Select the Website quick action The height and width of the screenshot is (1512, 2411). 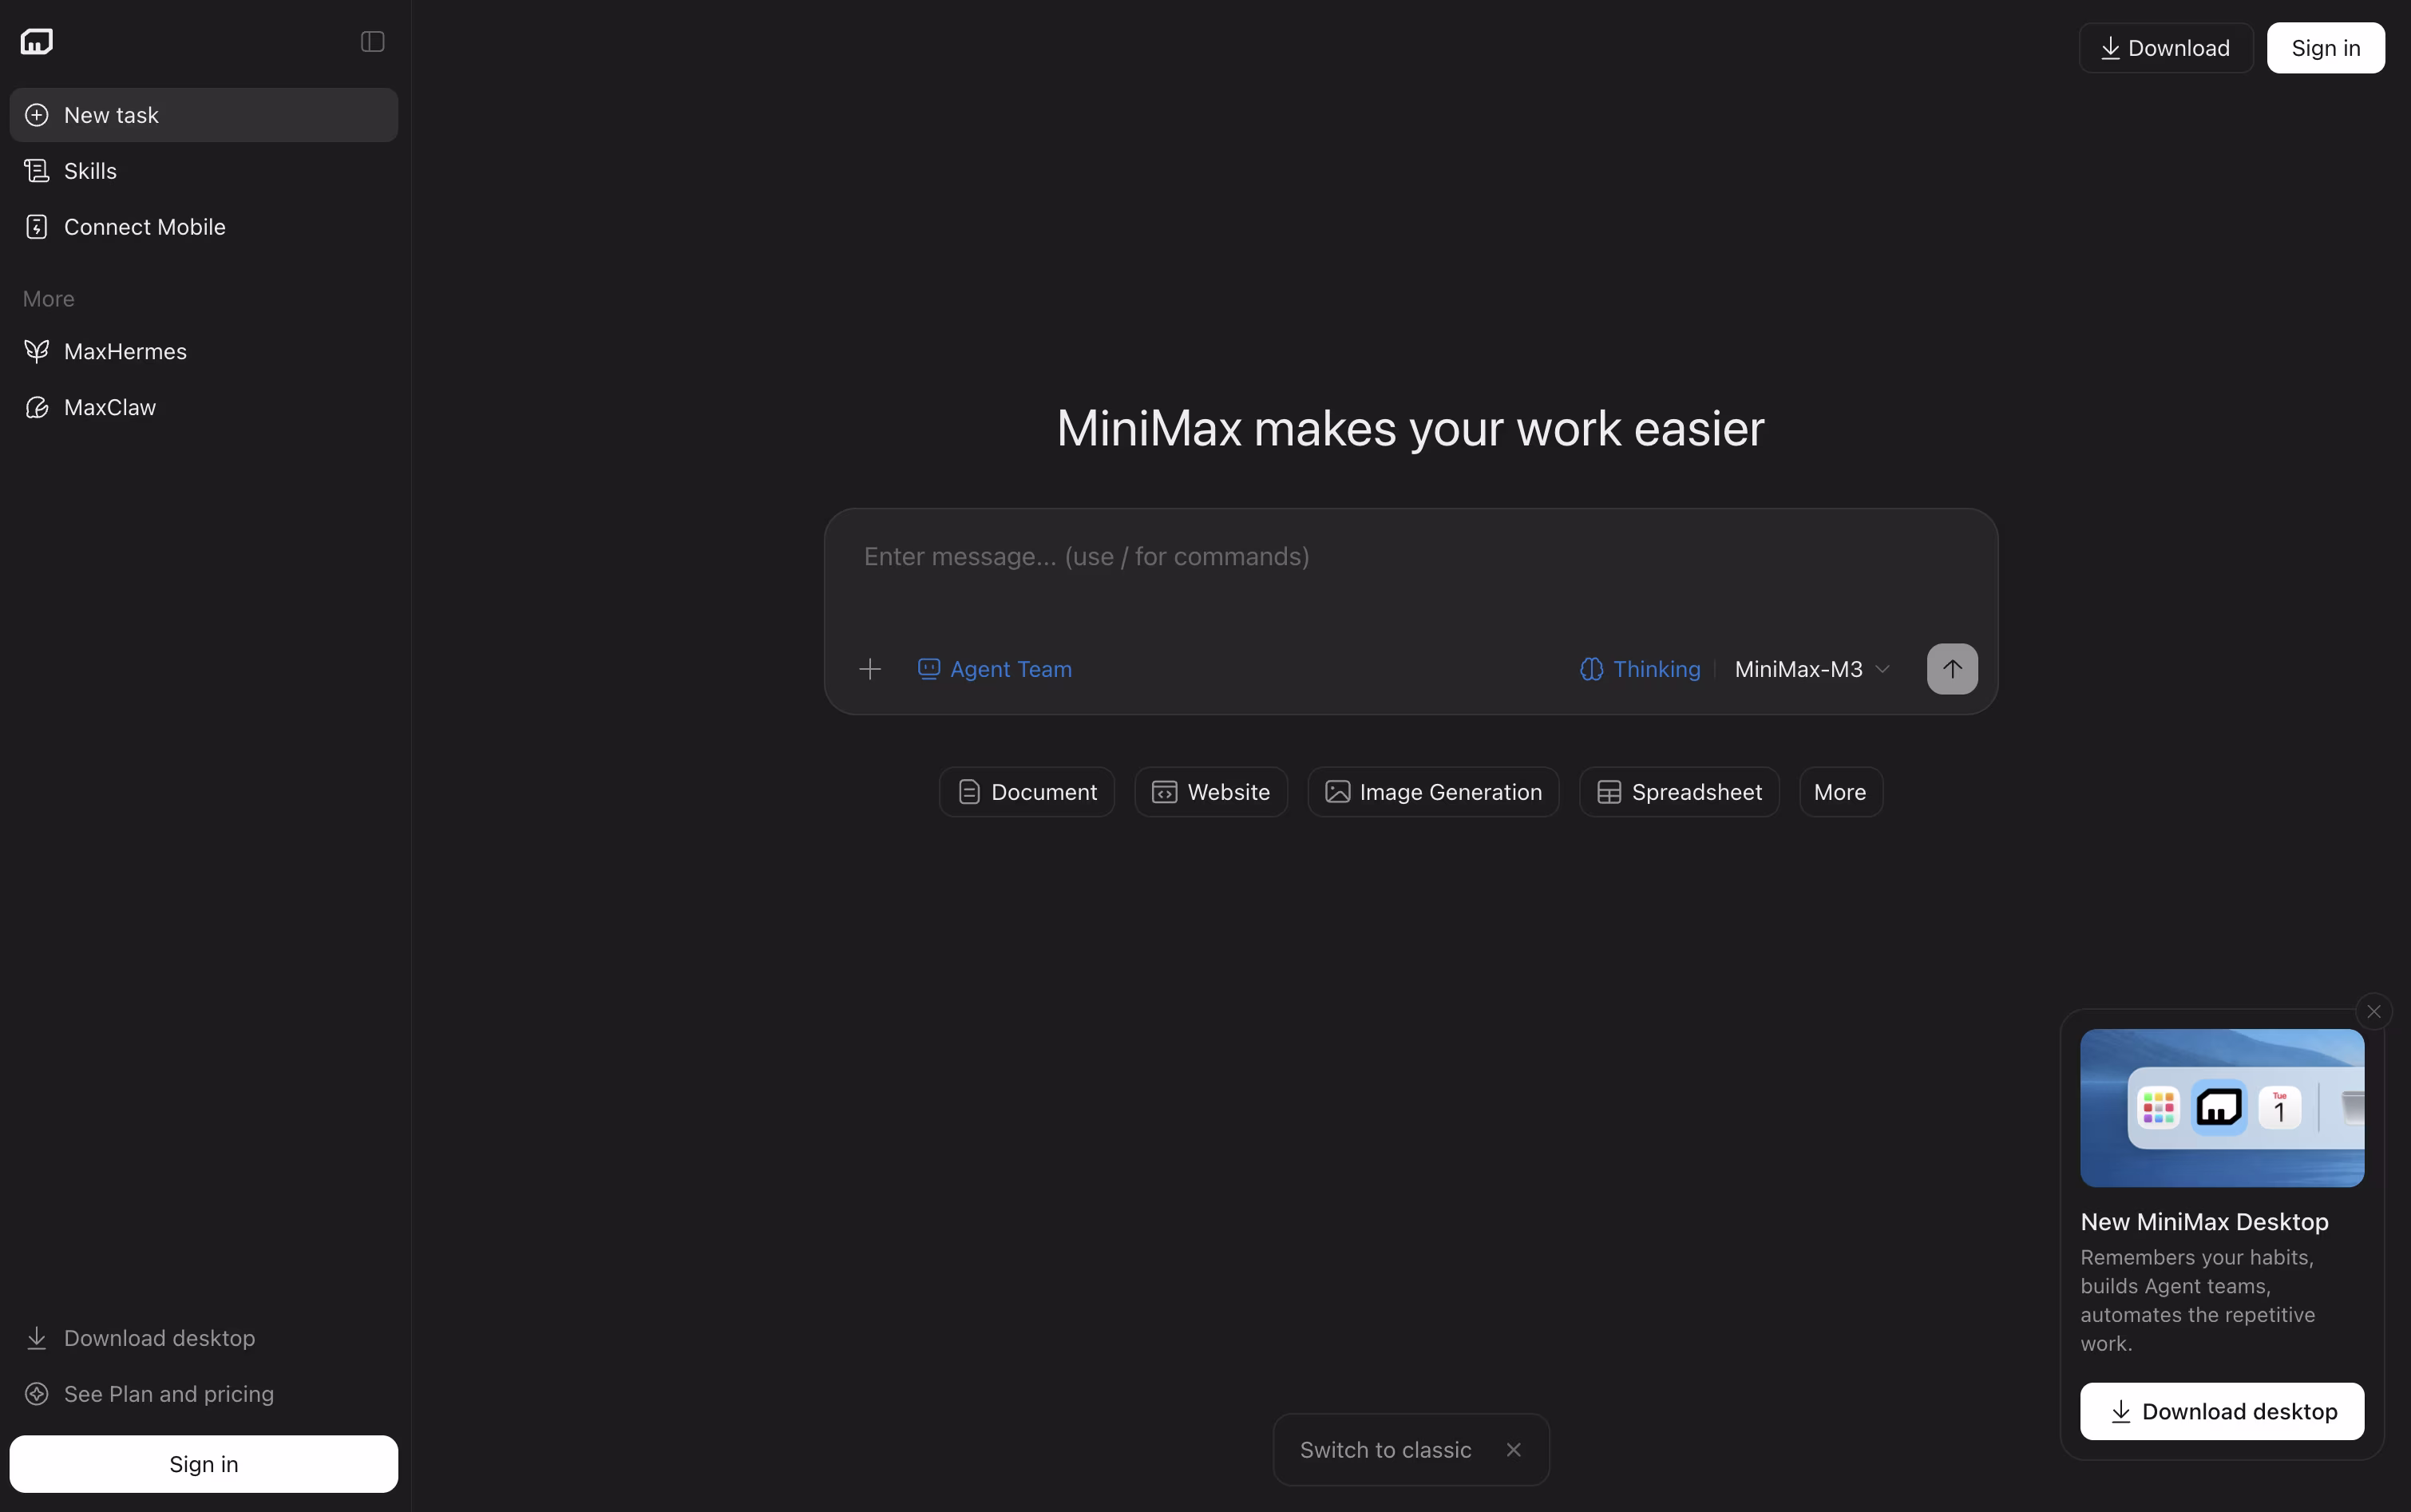coord(1211,792)
